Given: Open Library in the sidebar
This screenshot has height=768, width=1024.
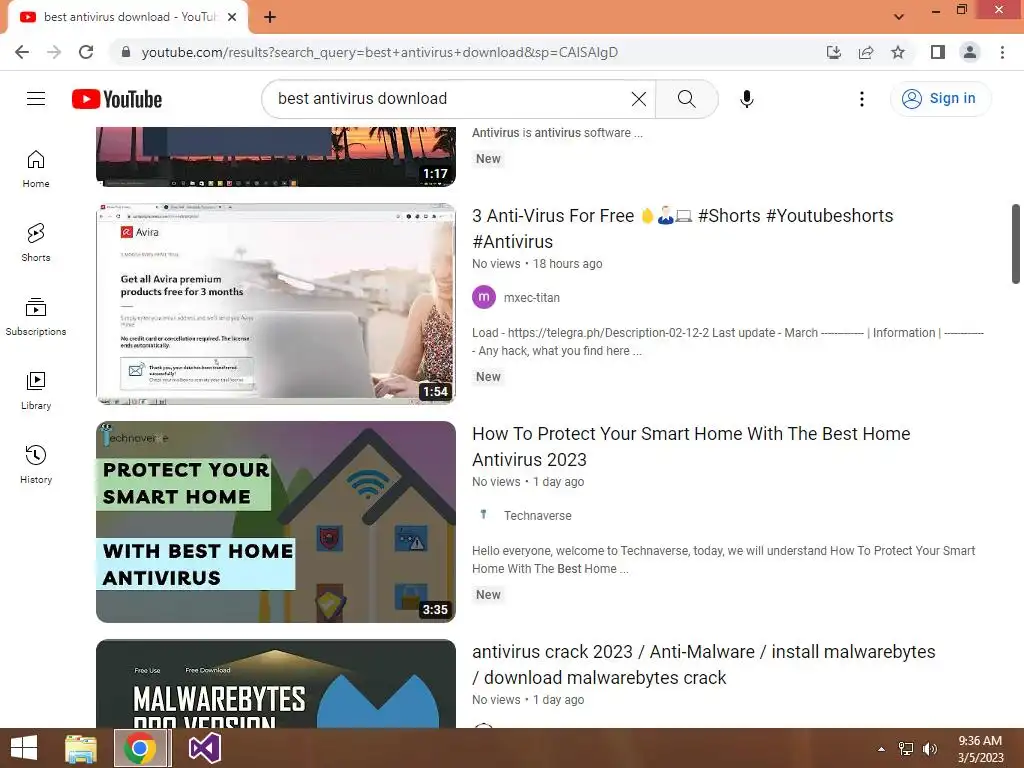Looking at the screenshot, I should 36,391.
